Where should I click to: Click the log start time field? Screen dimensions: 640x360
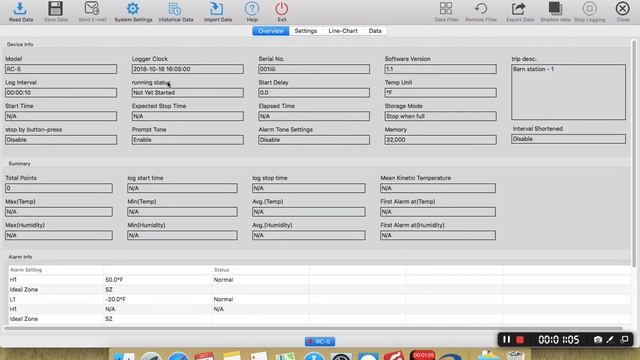click(x=182, y=188)
